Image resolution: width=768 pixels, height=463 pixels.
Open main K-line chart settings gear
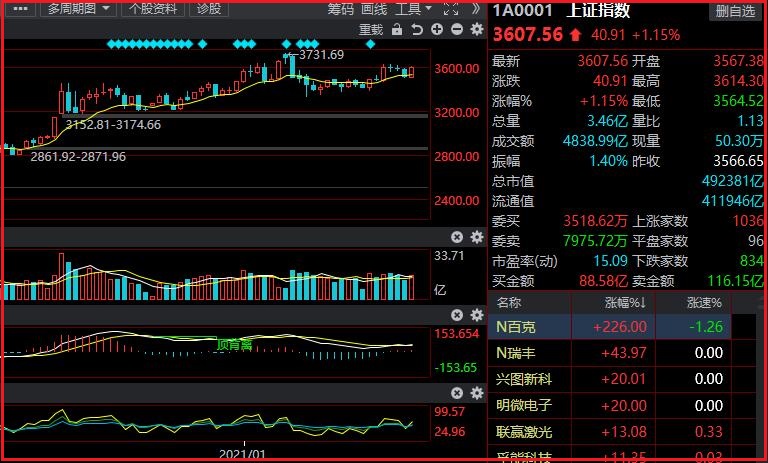(x=477, y=29)
